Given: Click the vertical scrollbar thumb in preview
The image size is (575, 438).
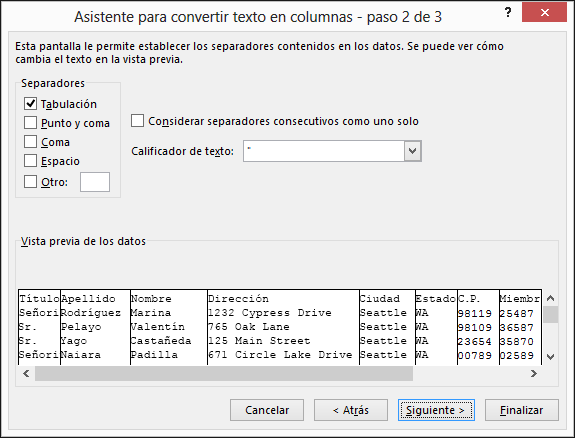Looking at the screenshot, I should point(550,314).
